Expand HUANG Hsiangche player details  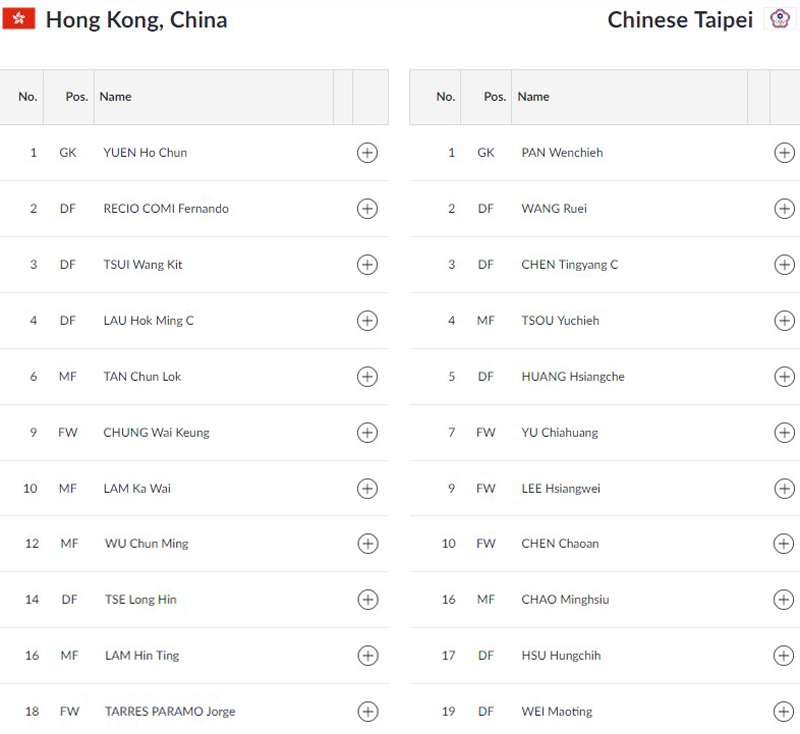coord(785,376)
